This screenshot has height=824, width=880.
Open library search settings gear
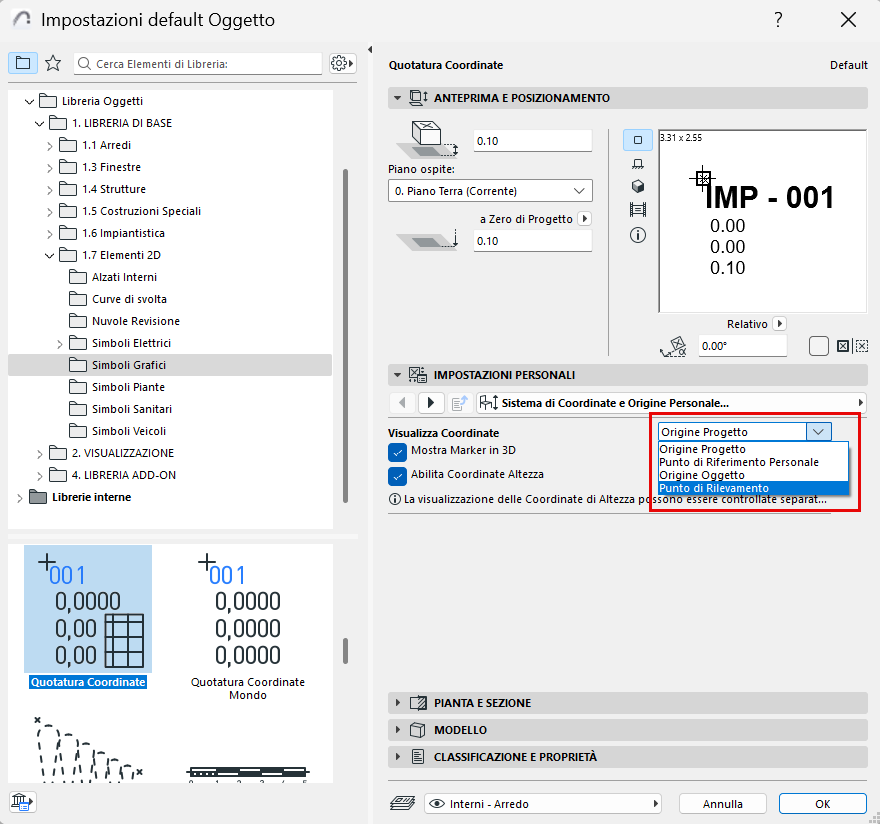coord(342,63)
